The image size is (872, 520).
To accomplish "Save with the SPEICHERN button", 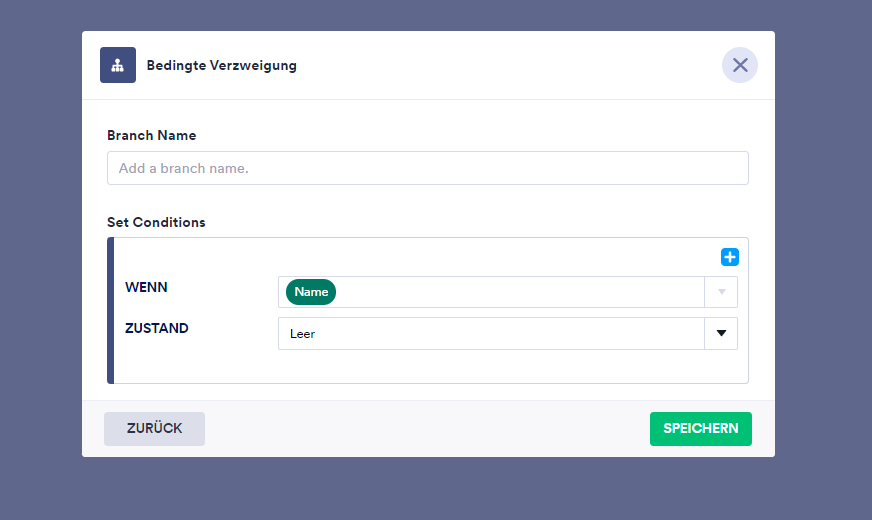I will coord(700,428).
